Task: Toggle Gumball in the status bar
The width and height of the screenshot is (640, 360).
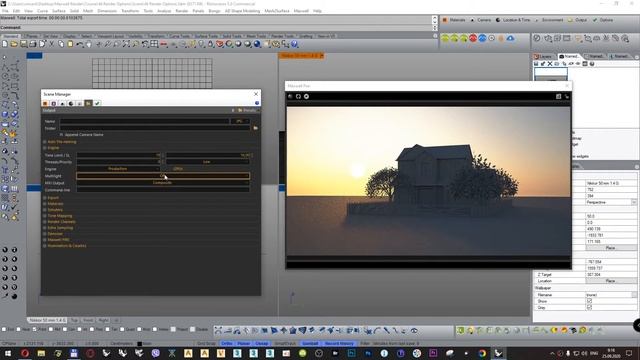Action: click(x=310, y=344)
